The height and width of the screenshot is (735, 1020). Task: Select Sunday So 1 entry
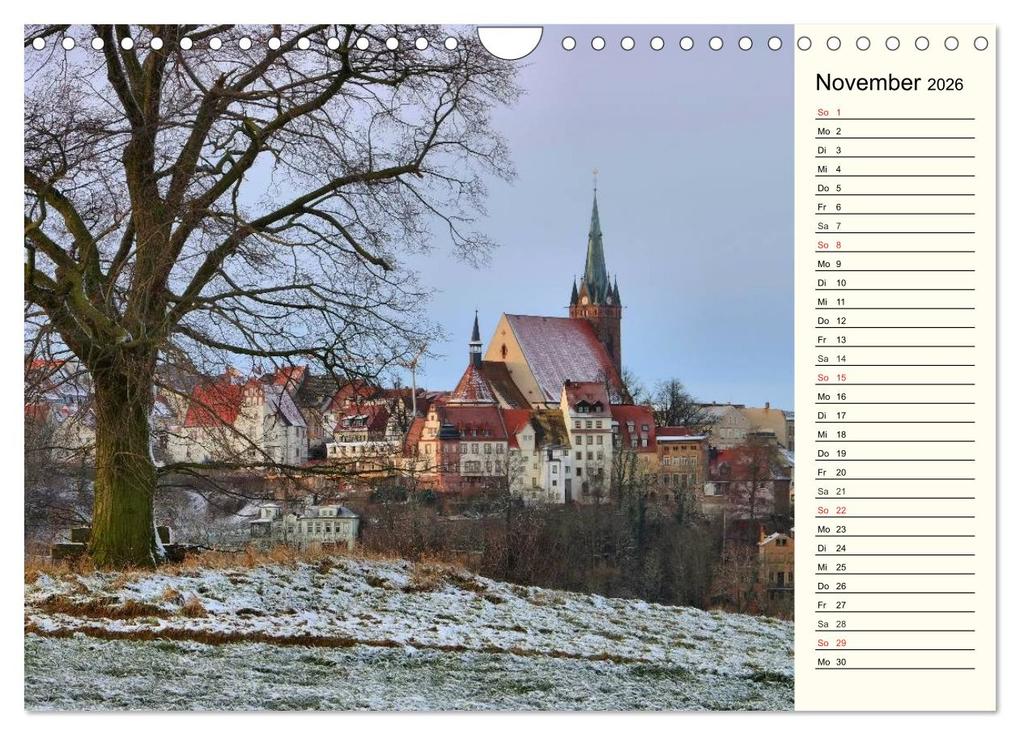(x=830, y=113)
